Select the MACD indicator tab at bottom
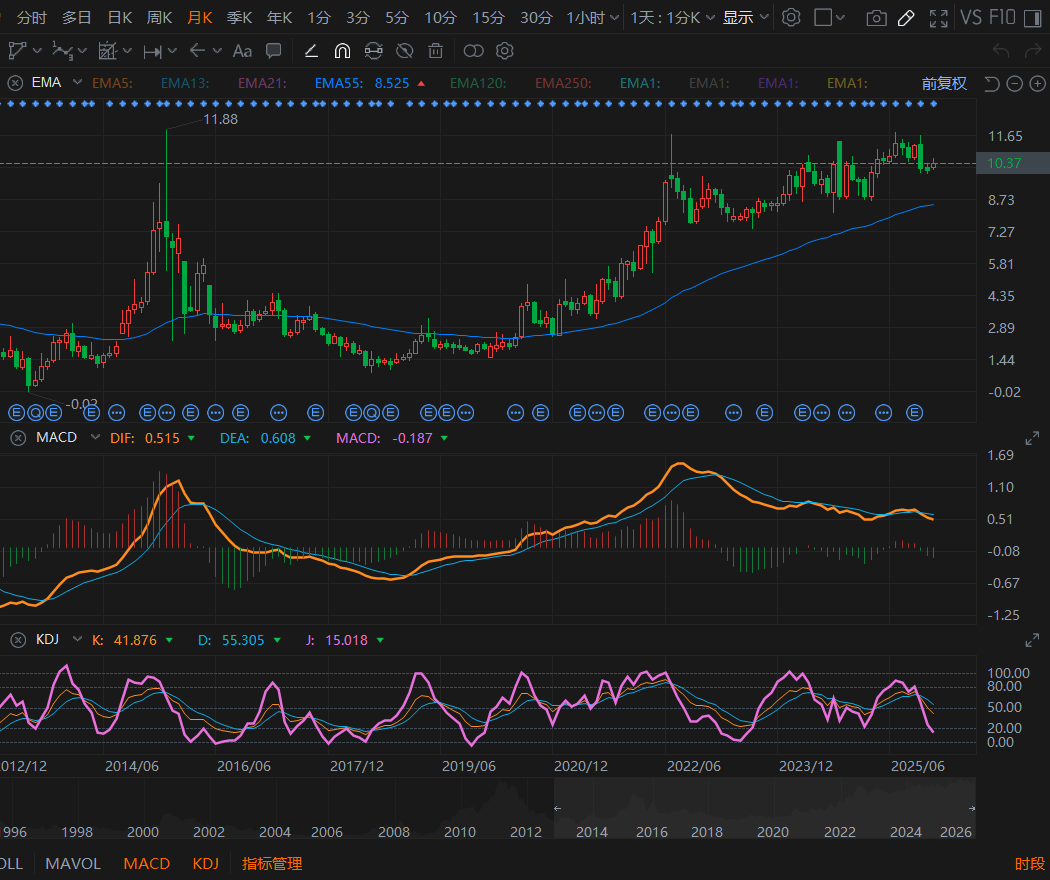This screenshot has height=880, width=1050. tap(146, 863)
